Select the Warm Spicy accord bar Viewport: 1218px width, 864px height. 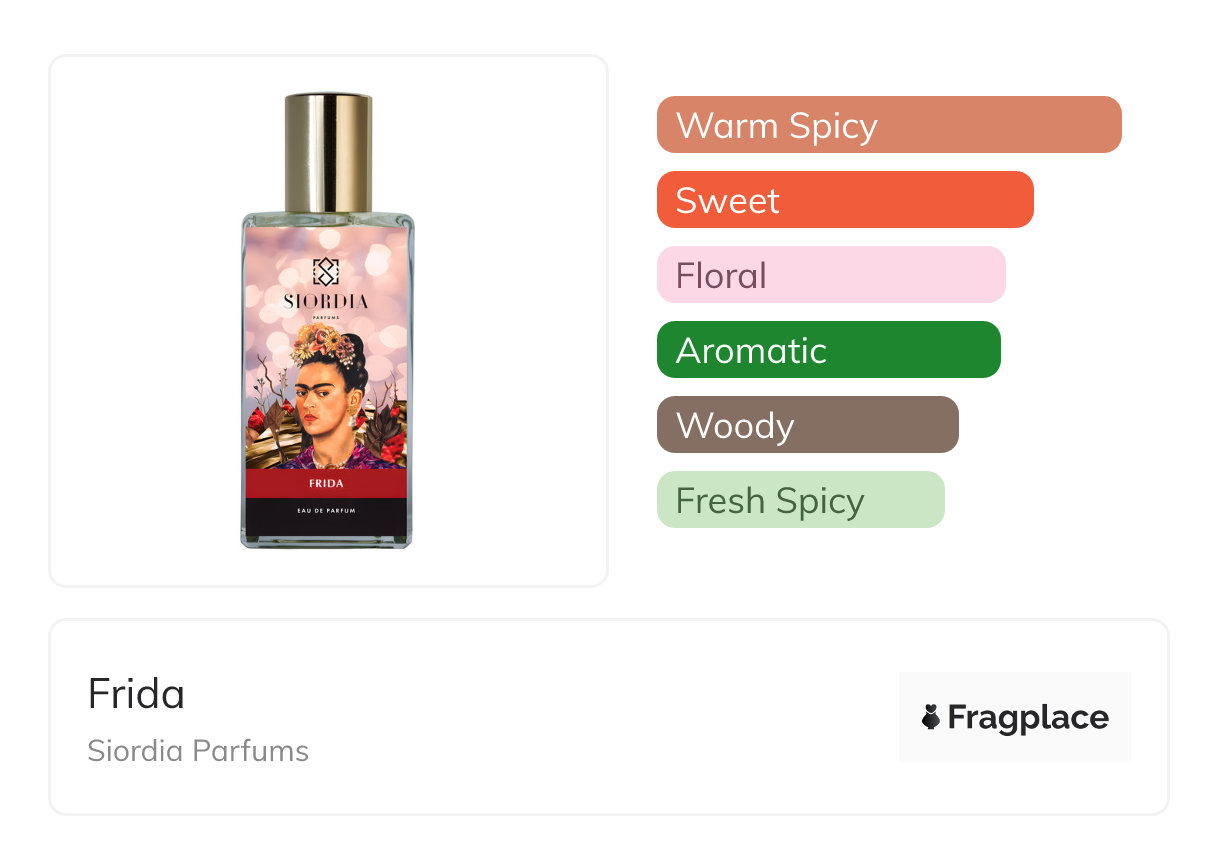pos(888,125)
